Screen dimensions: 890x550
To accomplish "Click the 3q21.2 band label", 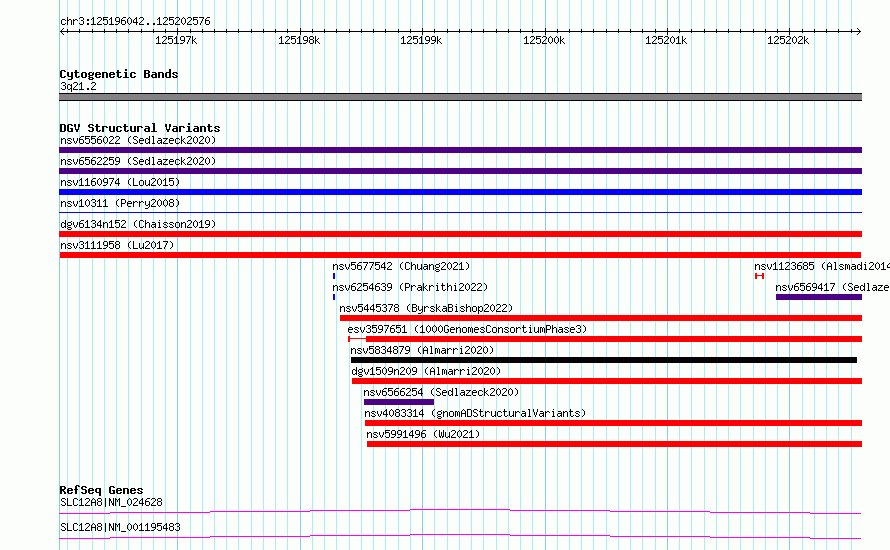I will (x=78, y=86).
